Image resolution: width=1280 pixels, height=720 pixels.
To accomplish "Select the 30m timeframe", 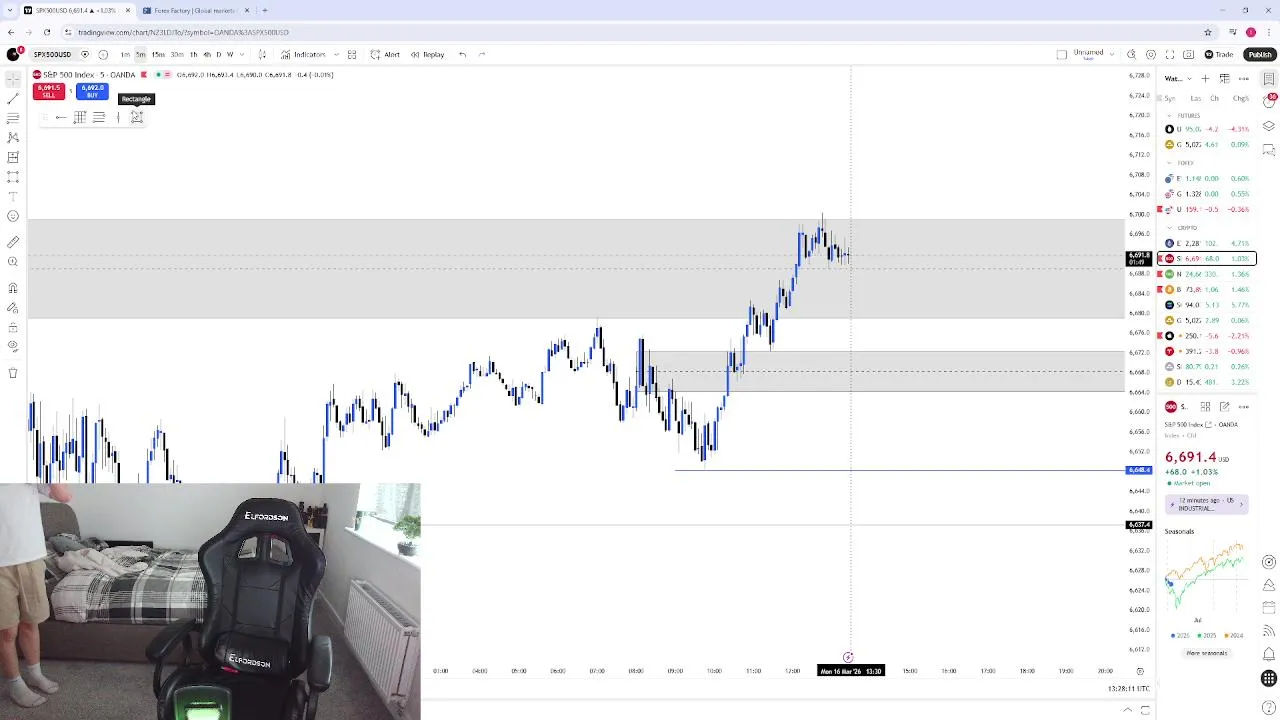I will (x=177, y=54).
